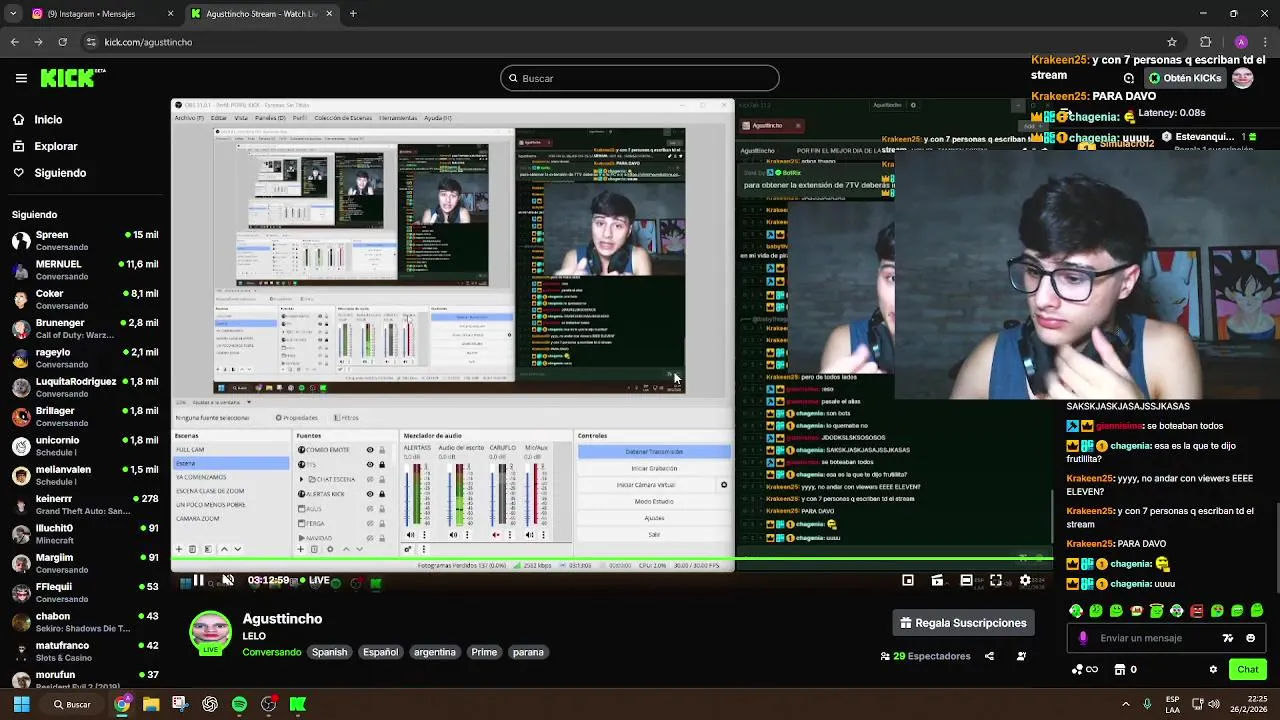
Task: Open user avatar menu at top right
Action: click(1243, 78)
